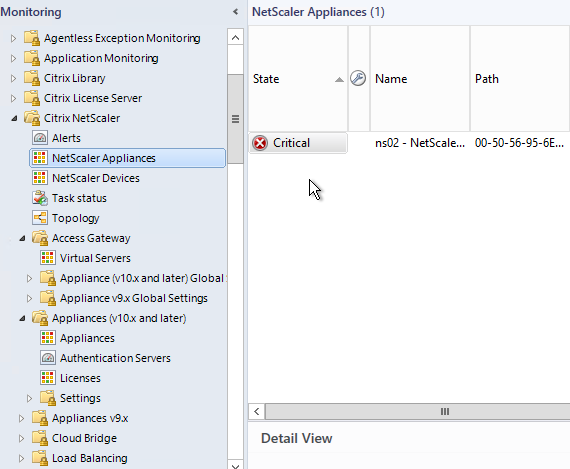Click the Appliances (v10.x and later) folder icon
The width and height of the screenshot is (570, 469).
pos(40,318)
